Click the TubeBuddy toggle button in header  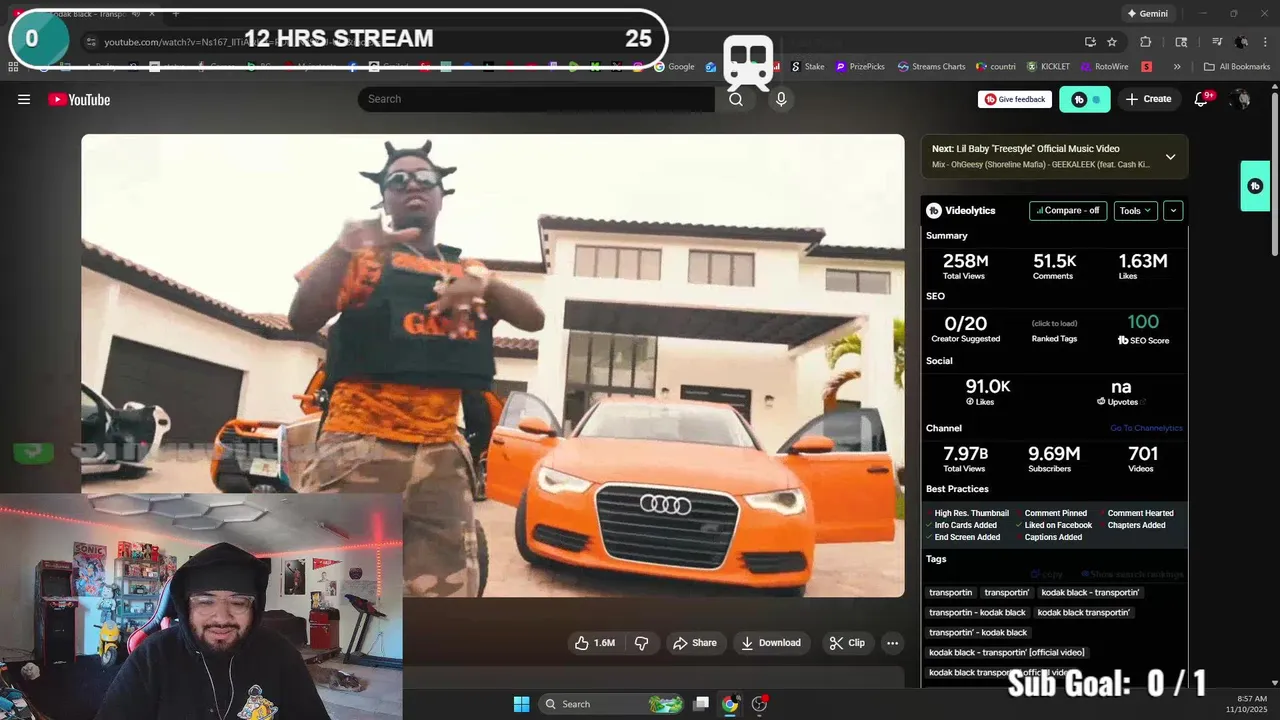pyautogui.click(x=1085, y=99)
